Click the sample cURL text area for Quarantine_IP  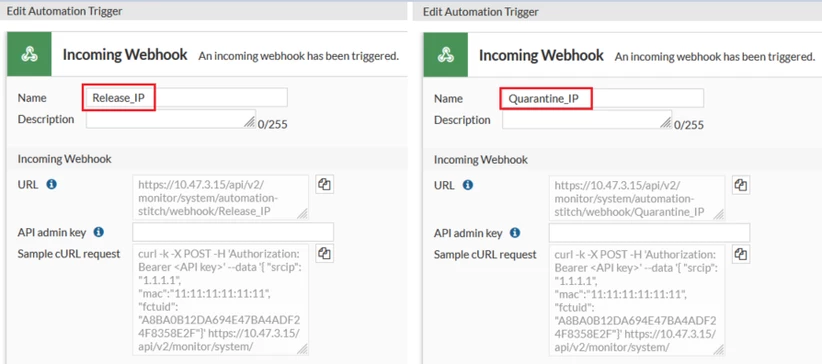[x=636, y=300]
